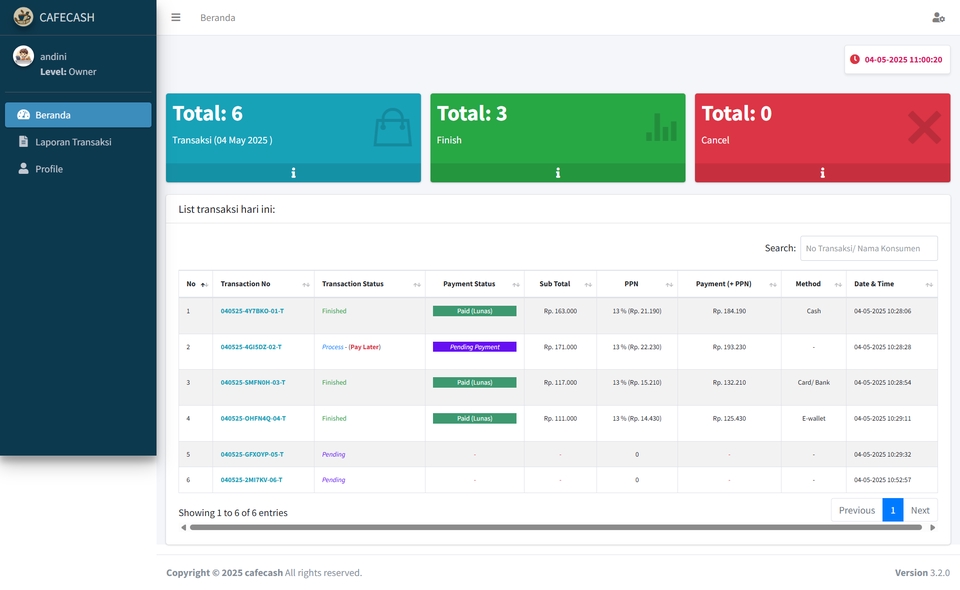Viewport: 960px width, 590px height.
Task: Toggle the sidebar with the hamburger icon
Action: pyautogui.click(x=175, y=17)
